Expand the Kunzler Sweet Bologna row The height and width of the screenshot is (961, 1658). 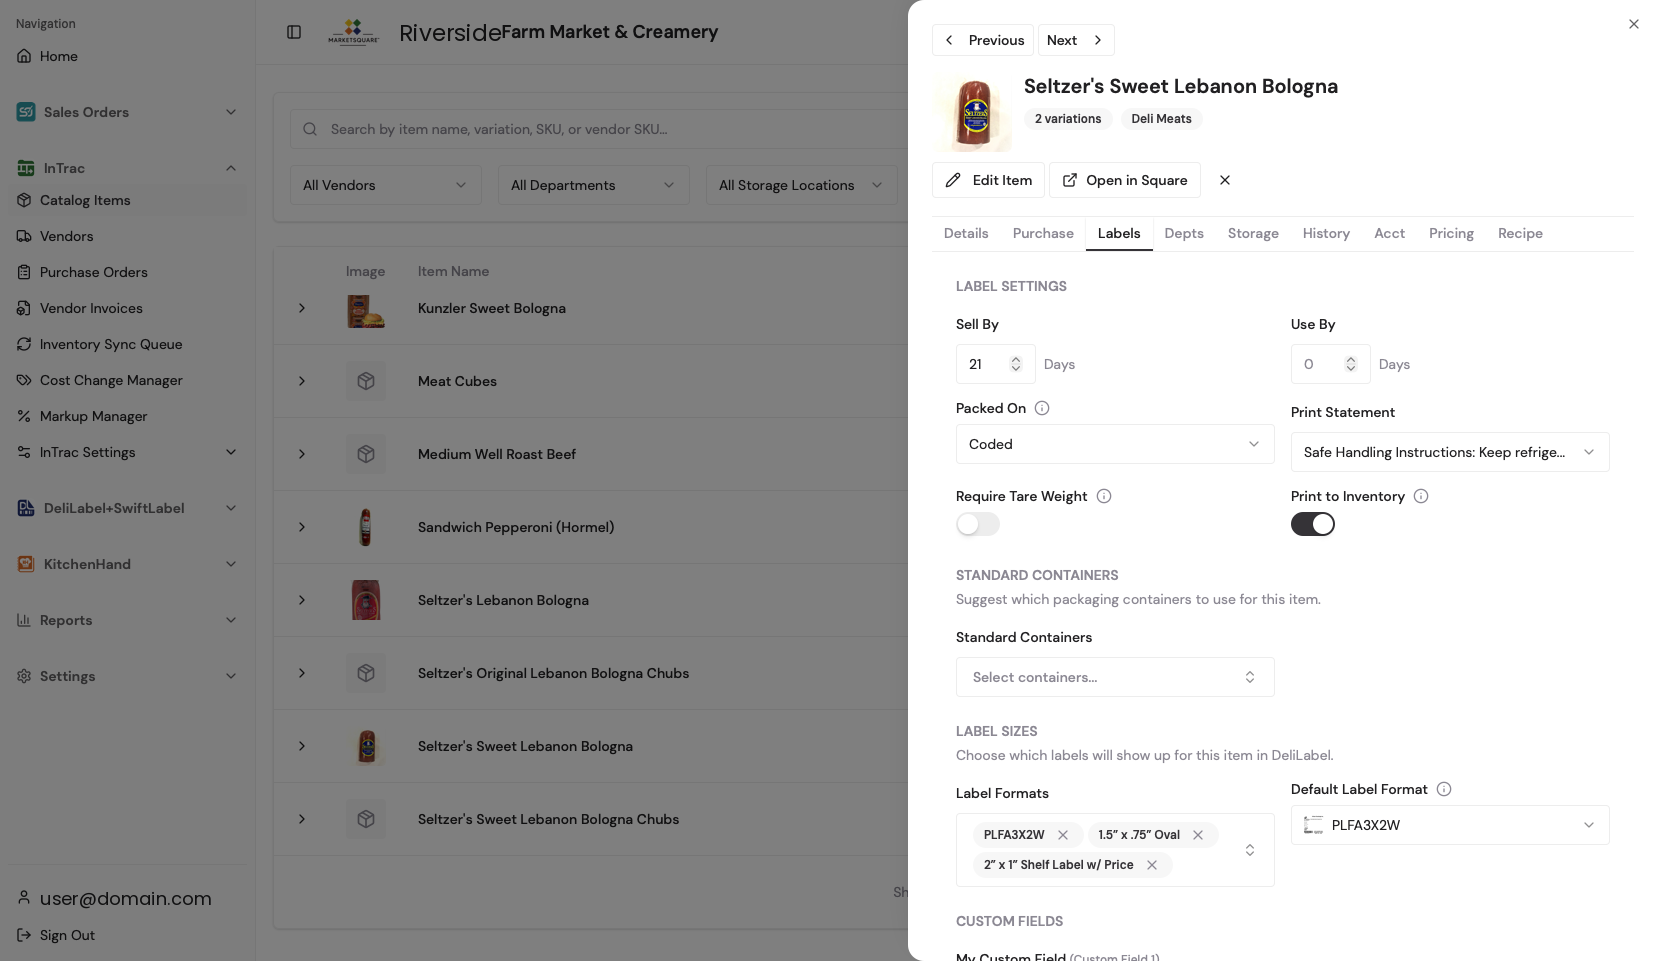[302, 308]
